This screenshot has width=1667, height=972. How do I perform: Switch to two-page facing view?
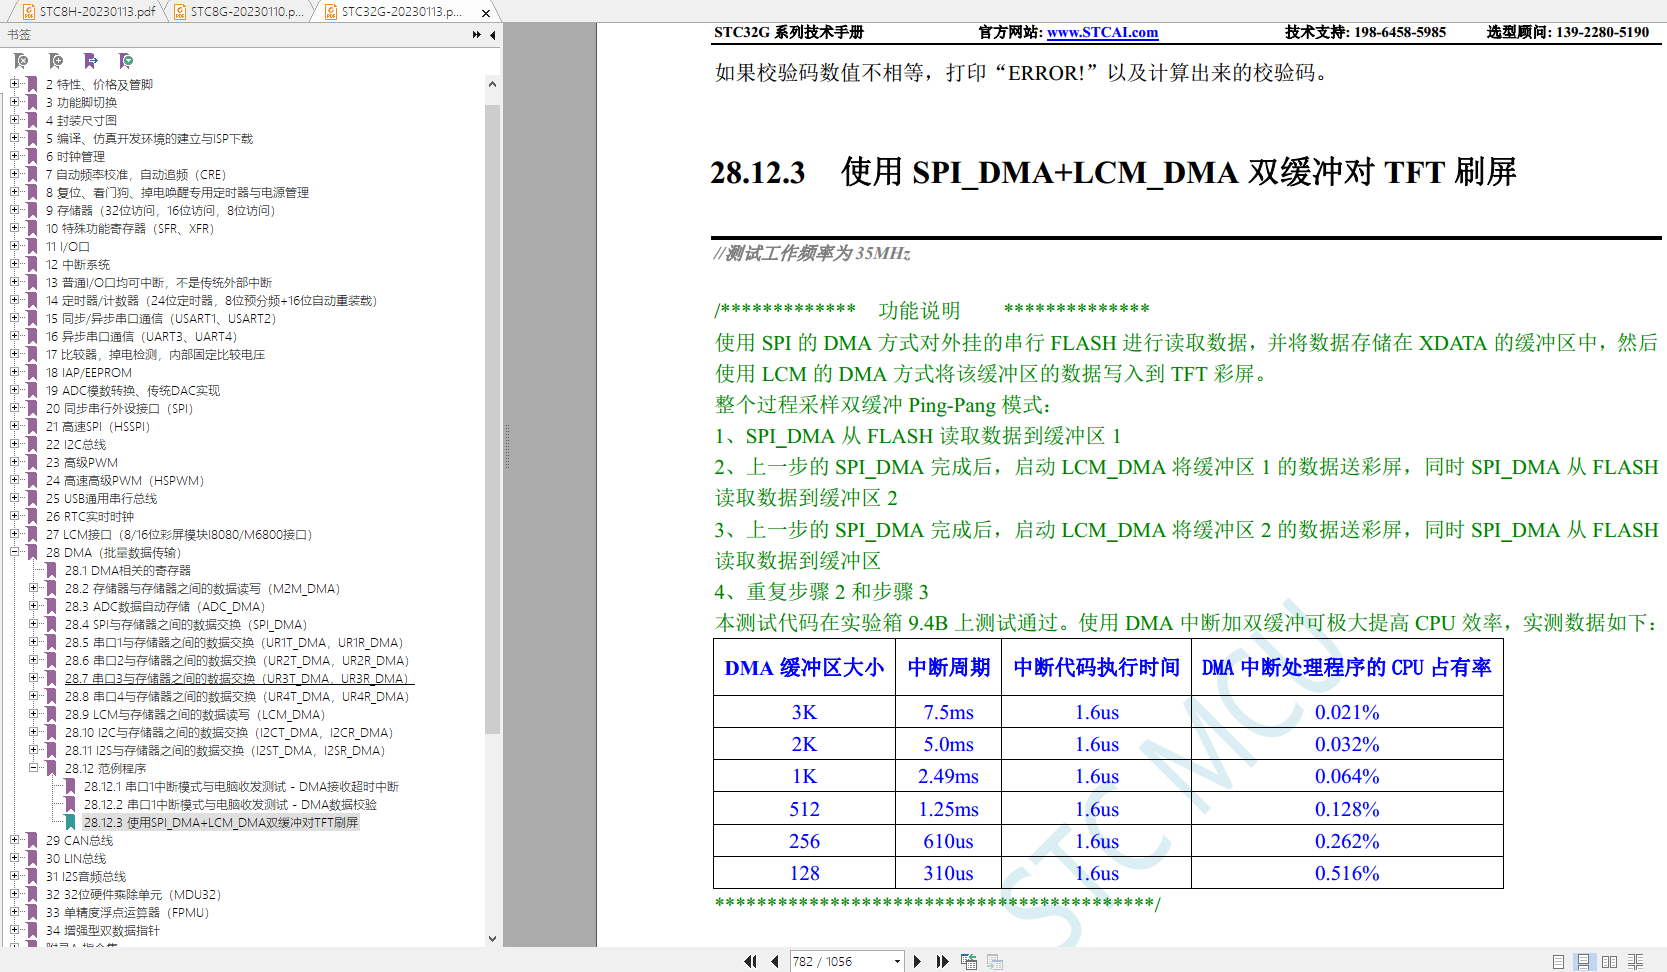coord(1609,961)
